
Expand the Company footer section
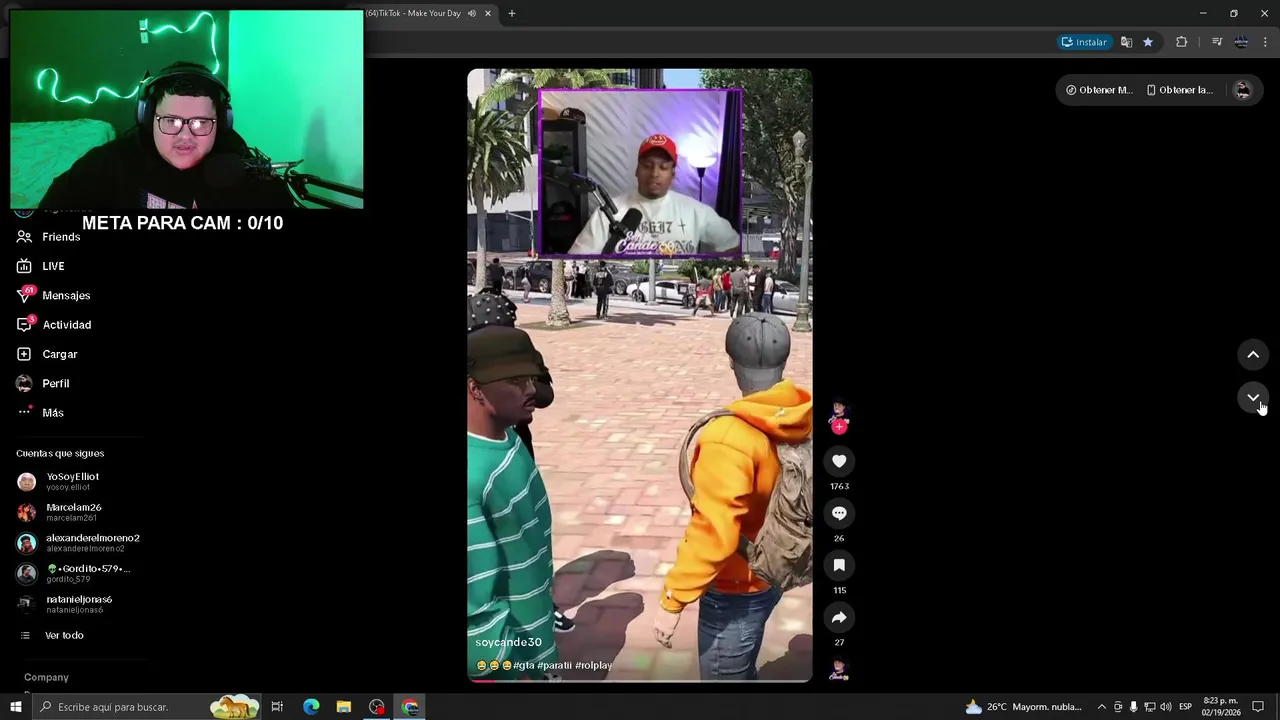[46, 677]
